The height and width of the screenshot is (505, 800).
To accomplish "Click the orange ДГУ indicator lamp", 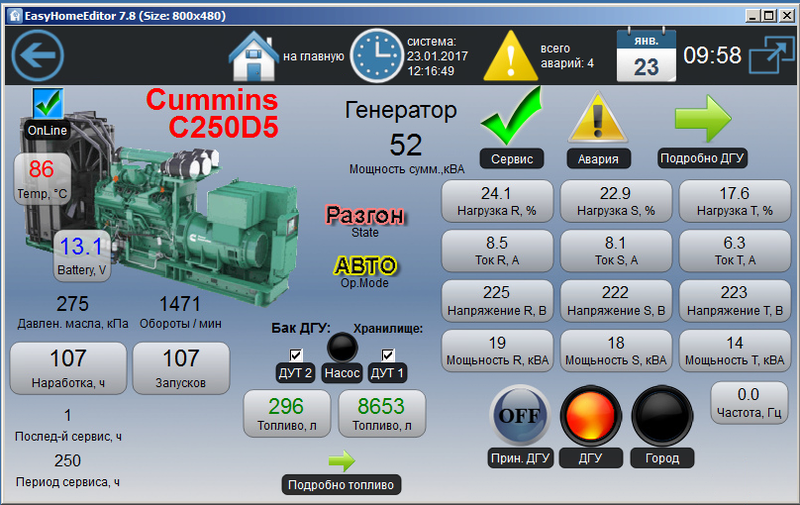I will pos(590,415).
